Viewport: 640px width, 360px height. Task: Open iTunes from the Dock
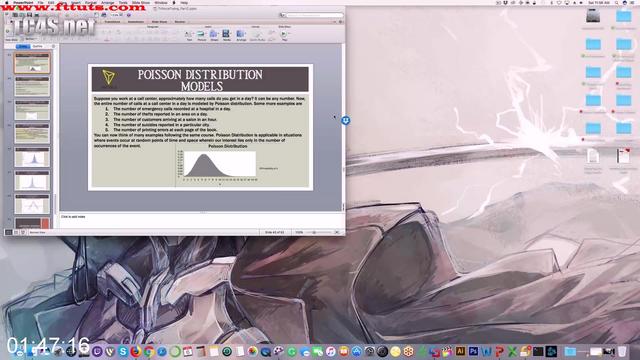pos(331,351)
